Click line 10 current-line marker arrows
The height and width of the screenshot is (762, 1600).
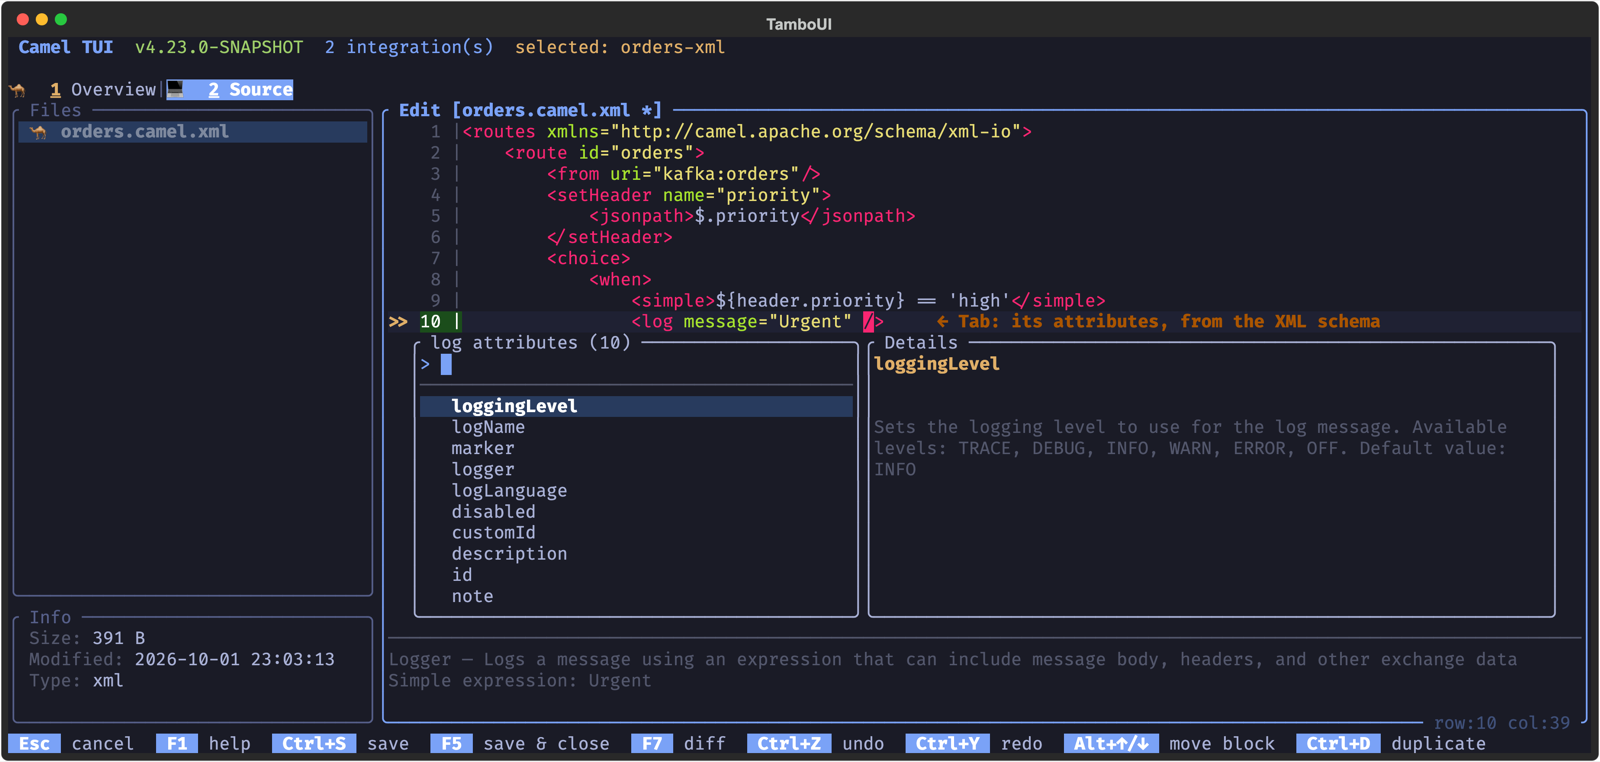(398, 322)
